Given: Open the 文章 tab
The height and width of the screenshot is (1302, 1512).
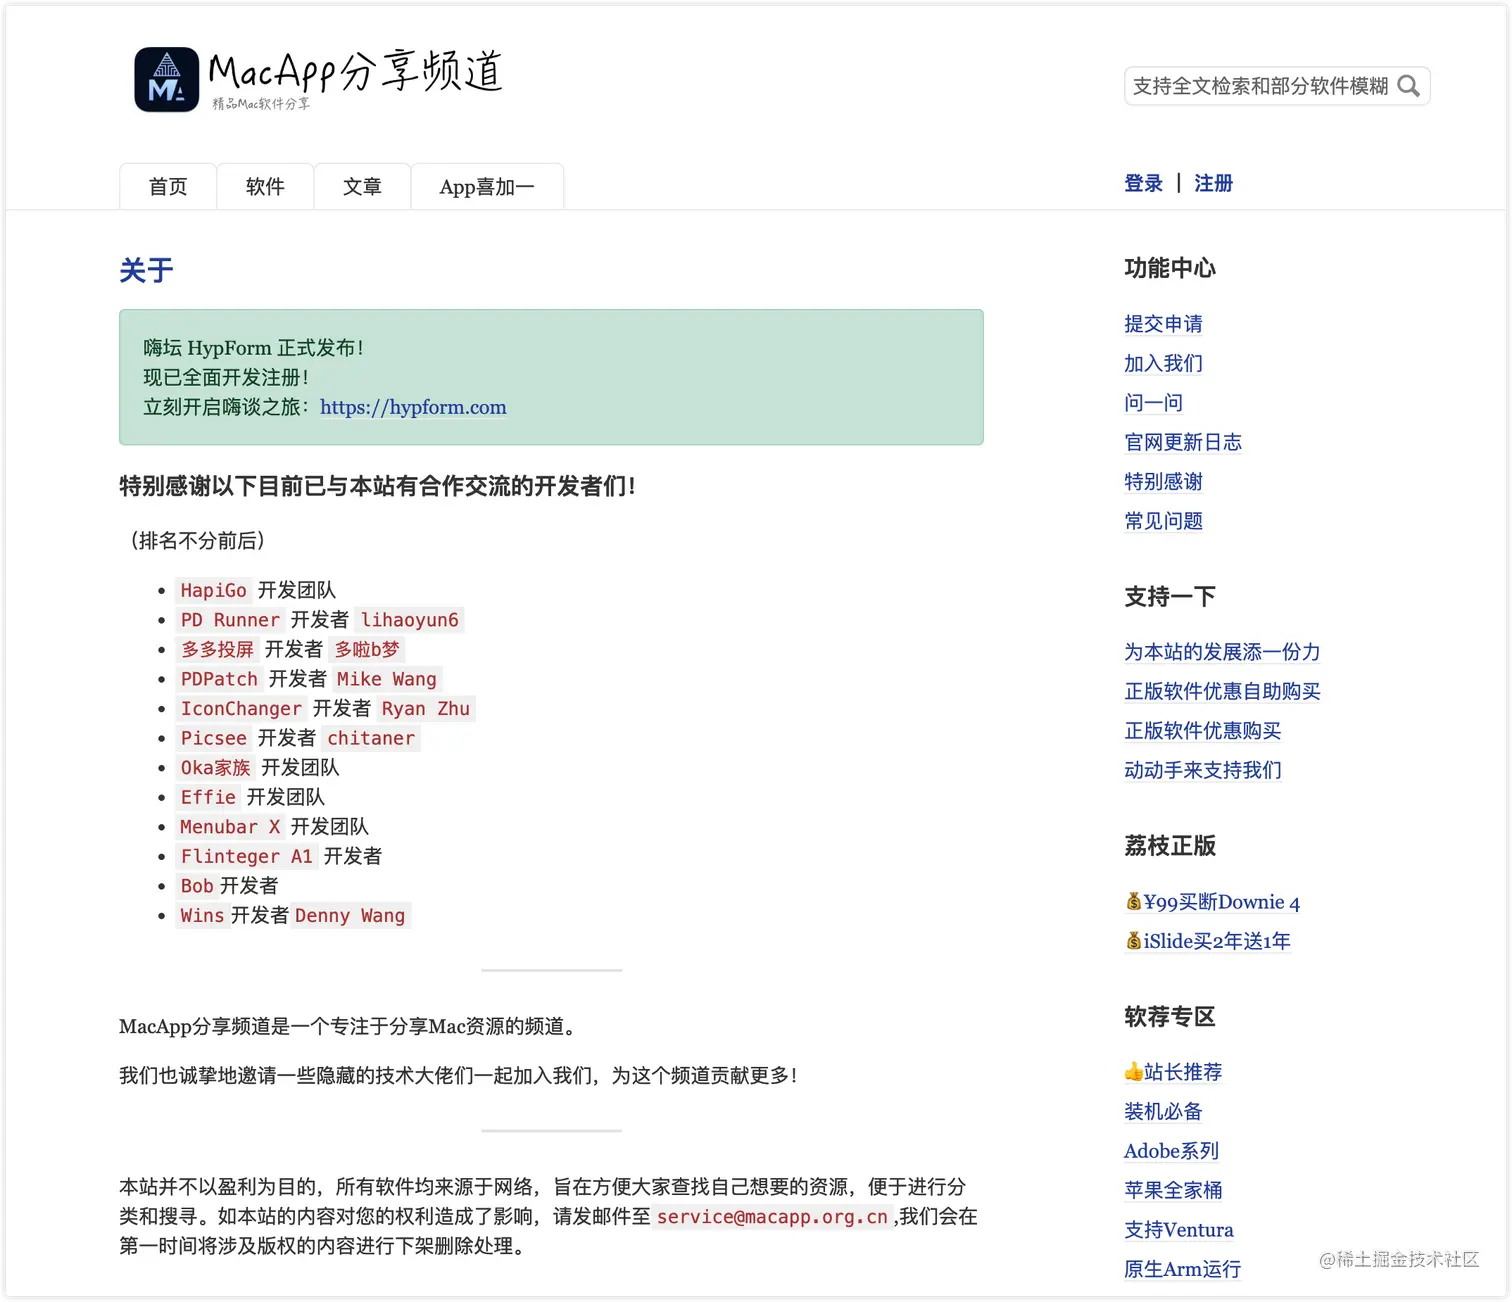Looking at the screenshot, I should click(362, 187).
